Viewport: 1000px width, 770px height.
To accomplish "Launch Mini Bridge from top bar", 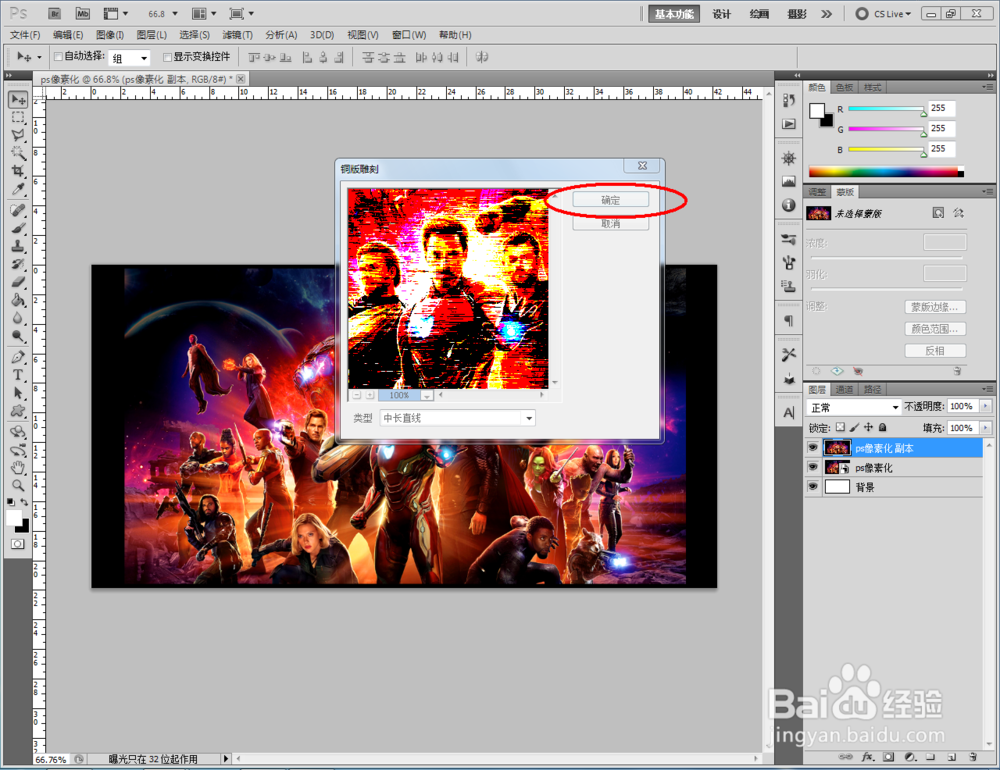I will 82,13.
